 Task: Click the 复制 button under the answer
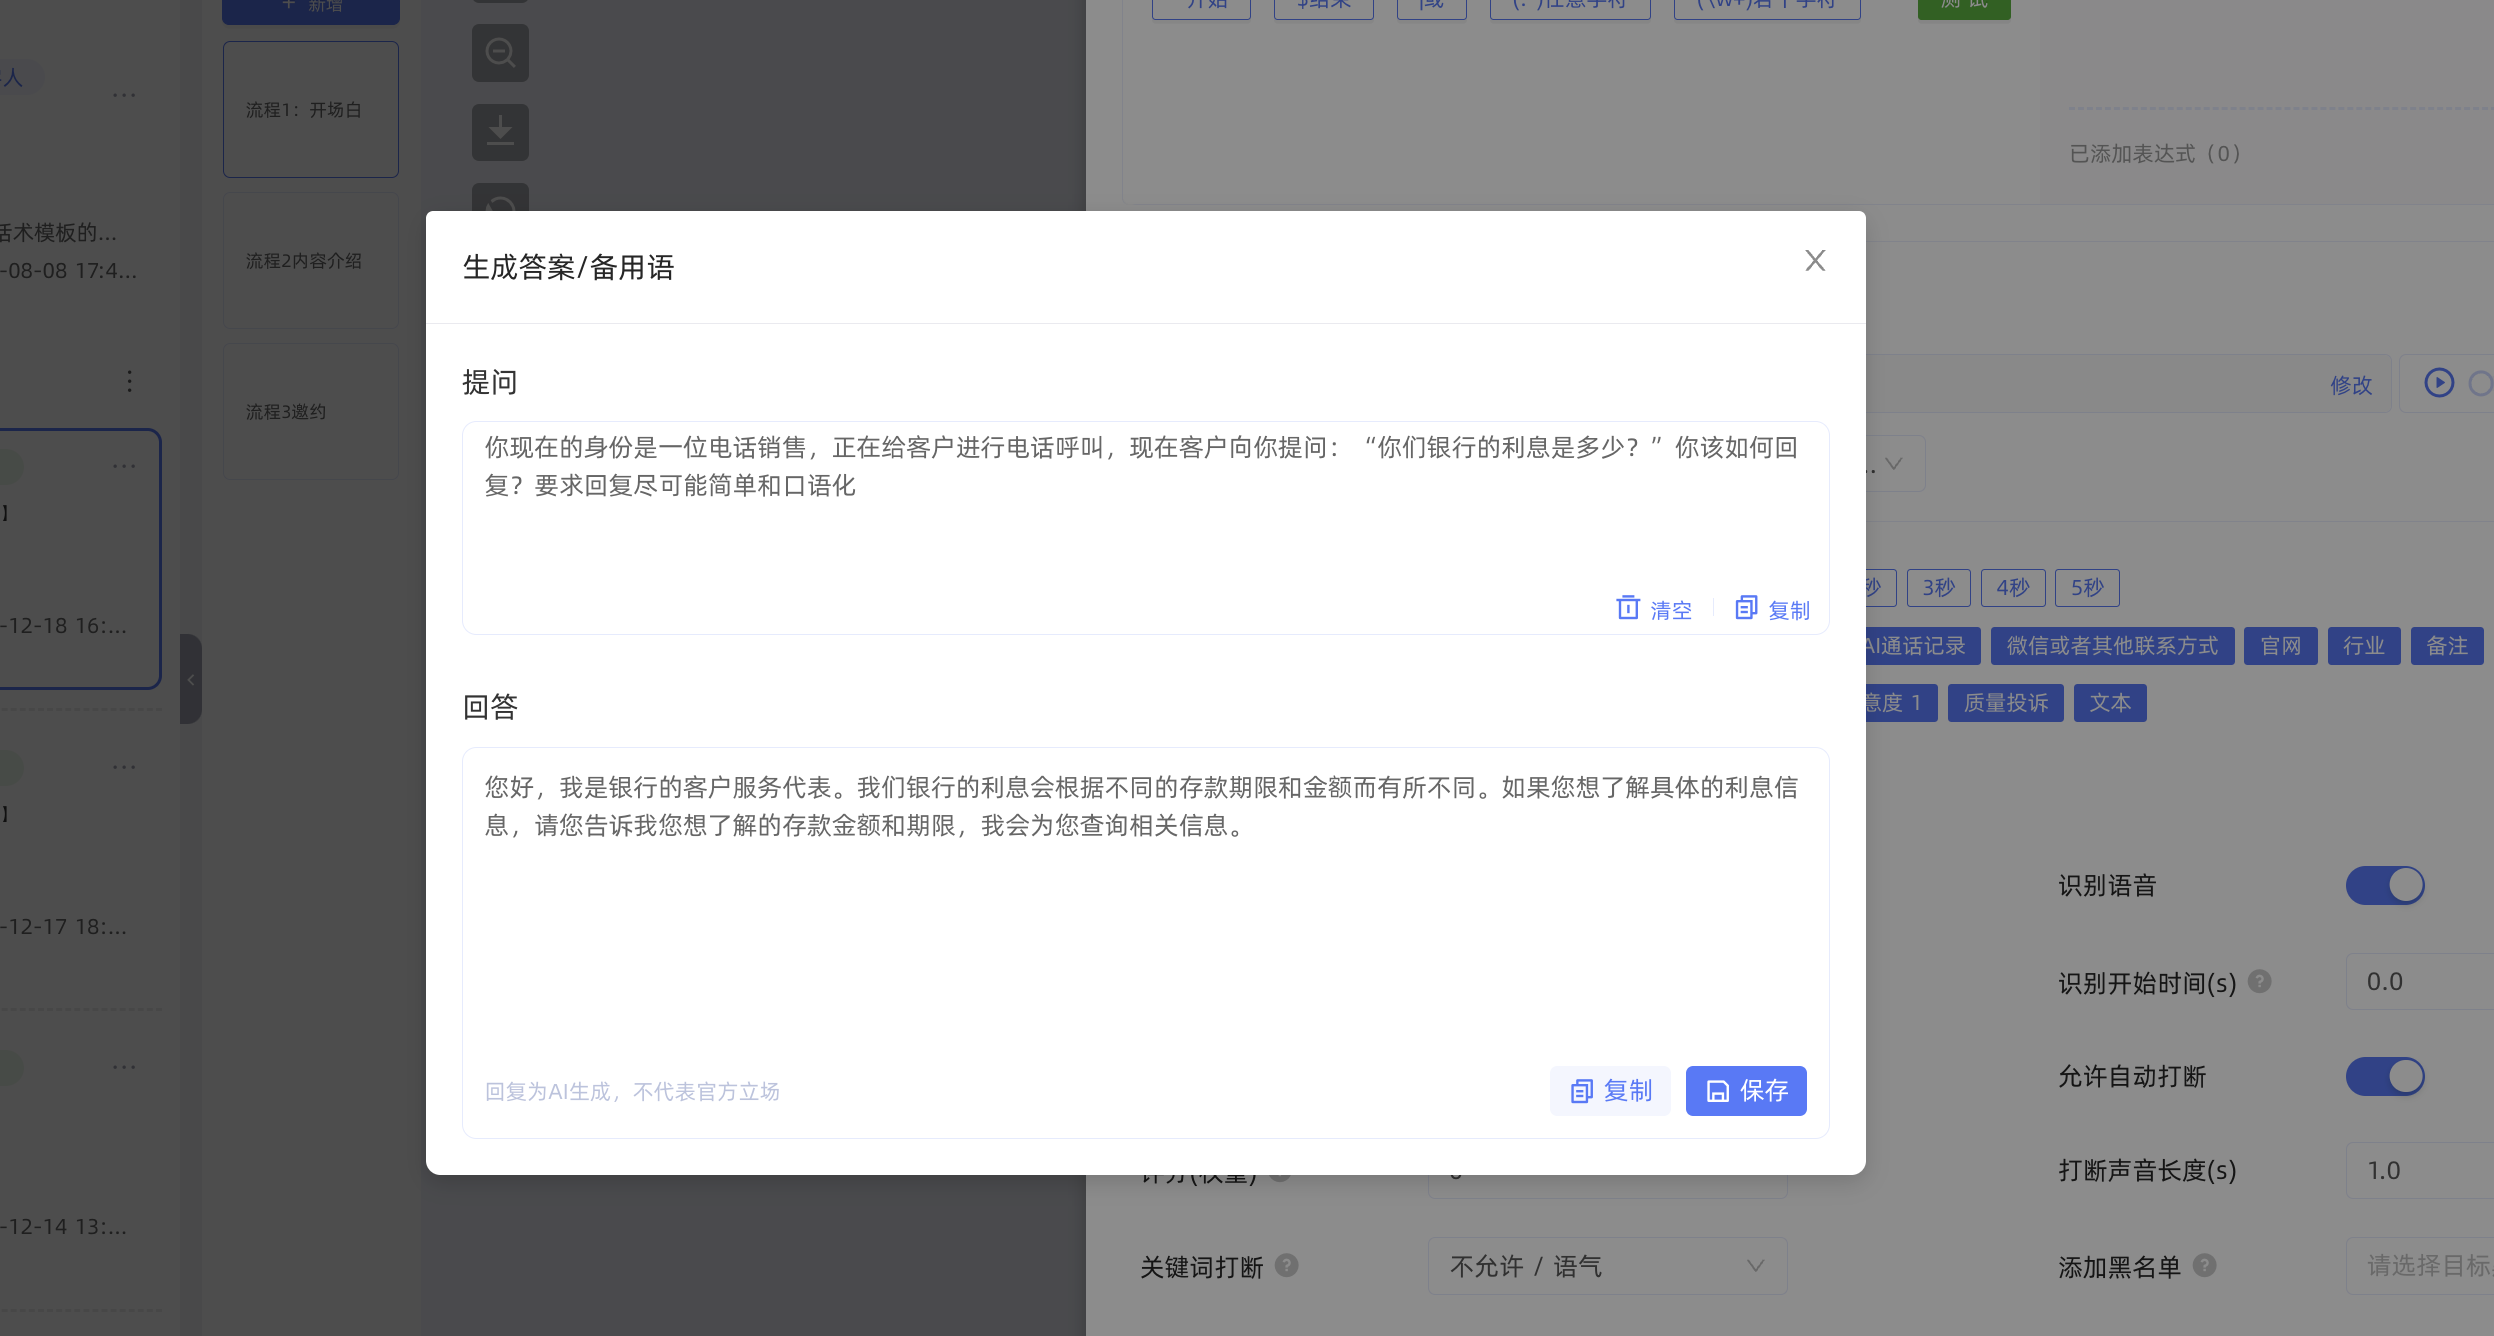click(1610, 1091)
